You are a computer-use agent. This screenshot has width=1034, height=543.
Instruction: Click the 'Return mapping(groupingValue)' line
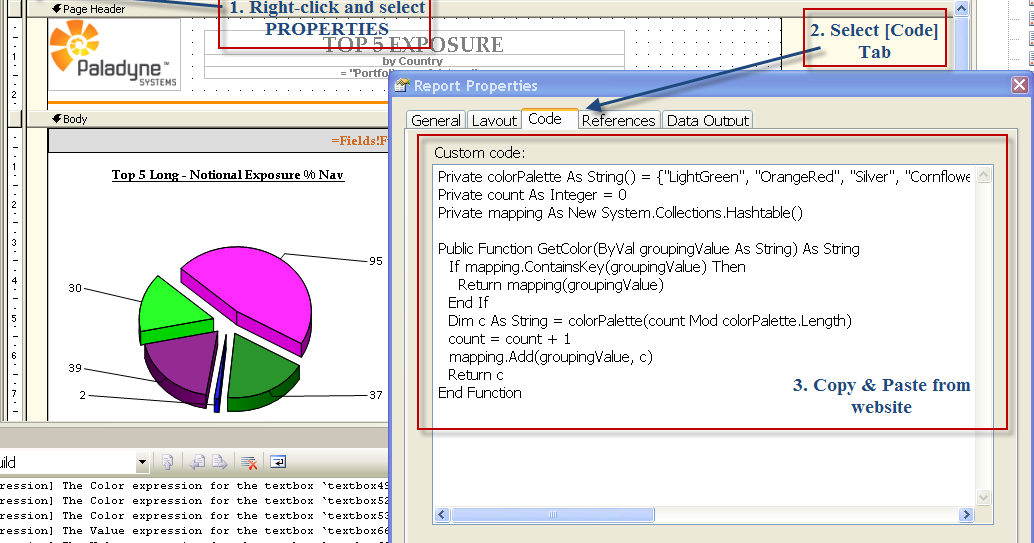561,285
